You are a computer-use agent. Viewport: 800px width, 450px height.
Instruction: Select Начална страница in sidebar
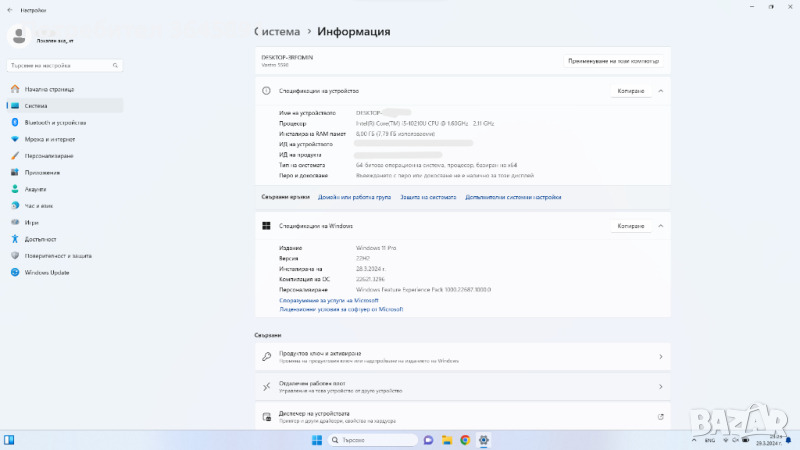(x=49, y=89)
